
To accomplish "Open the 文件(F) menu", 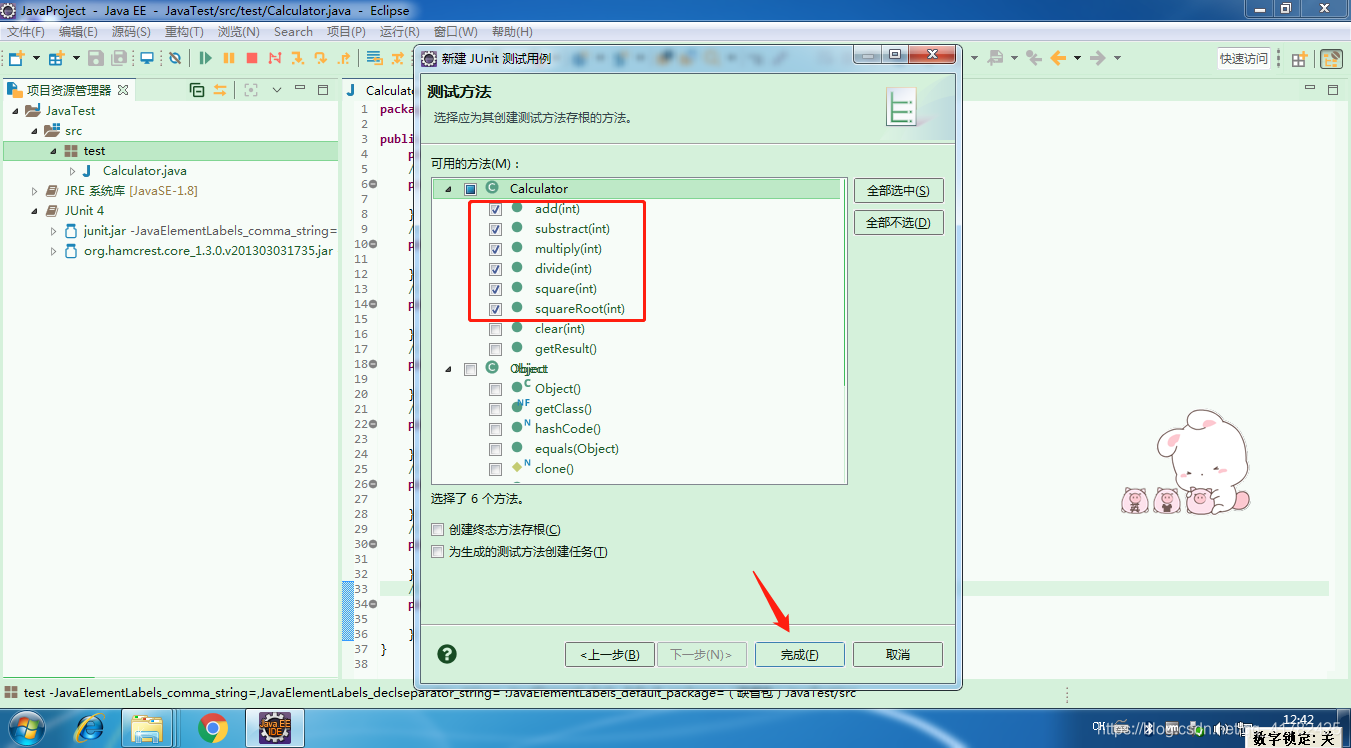I will point(26,32).
